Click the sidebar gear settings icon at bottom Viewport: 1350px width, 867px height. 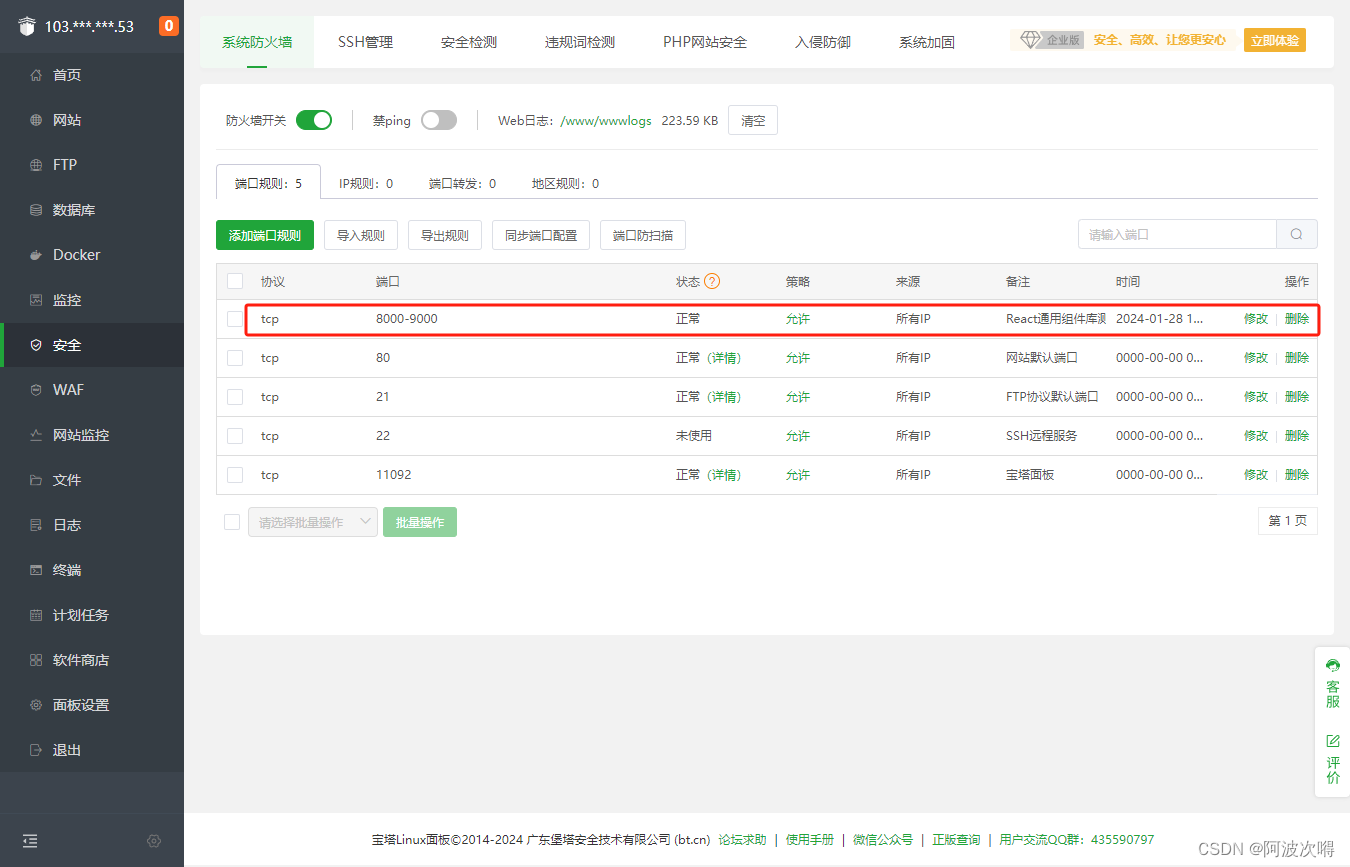point(154,841)
